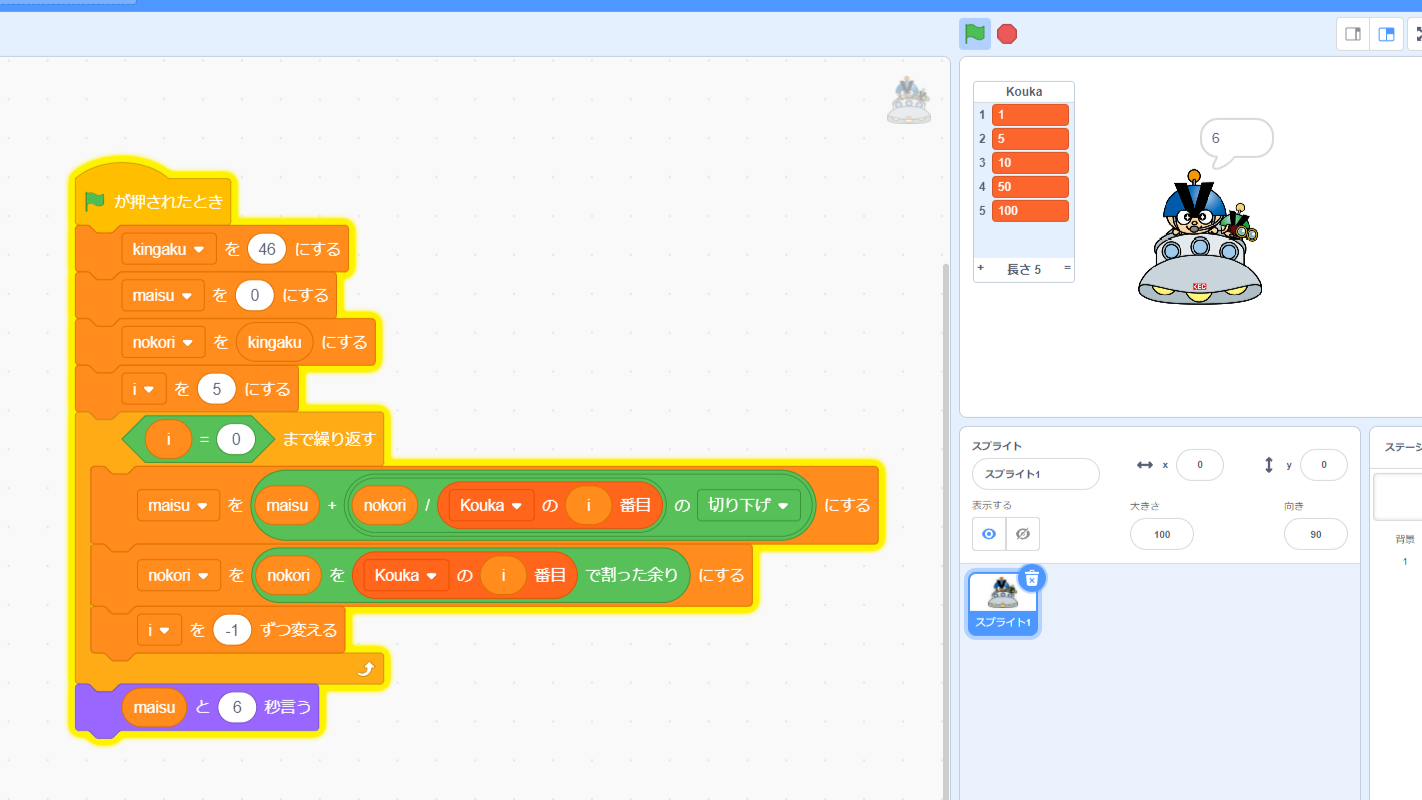Open the i variable dropdown set to 5
Image resolution: width=1422 pixels, height=800 pixels.
pos(144,389)
